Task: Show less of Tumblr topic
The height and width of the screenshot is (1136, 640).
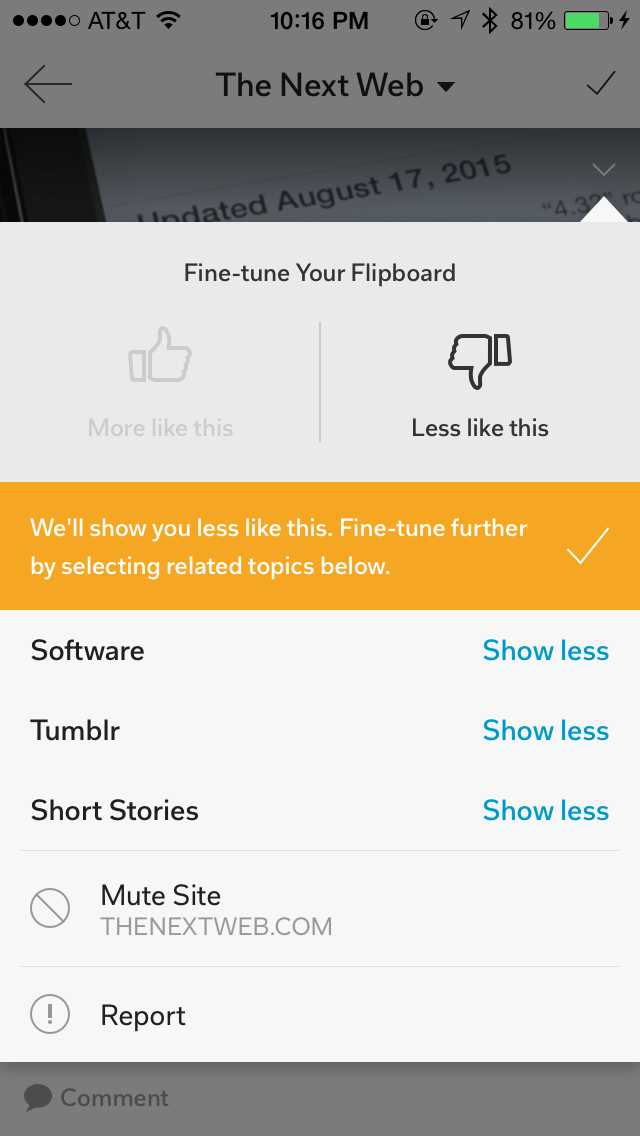Action: [x=545, y=731]
